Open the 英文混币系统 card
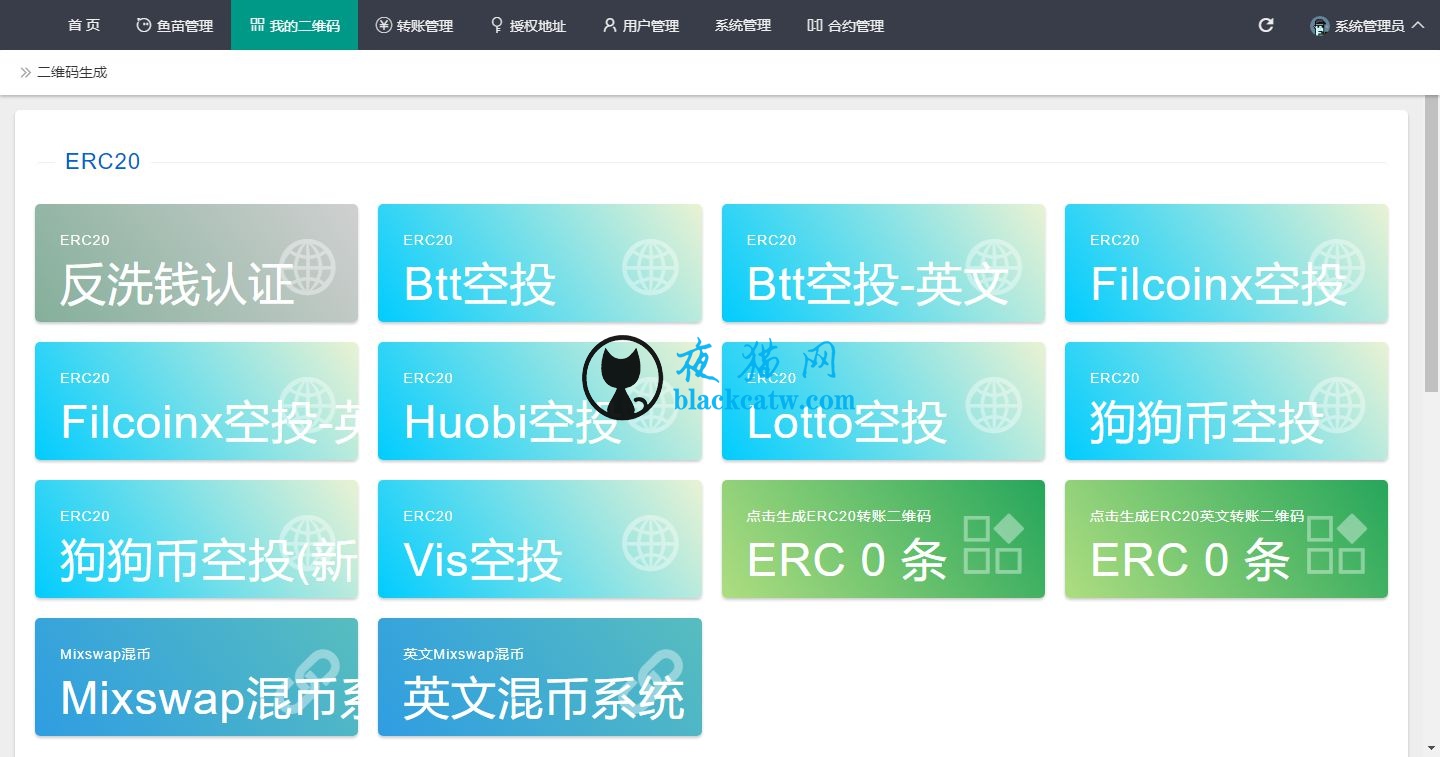This screenshot has width=1440, height=757. (x=540, y=677)
